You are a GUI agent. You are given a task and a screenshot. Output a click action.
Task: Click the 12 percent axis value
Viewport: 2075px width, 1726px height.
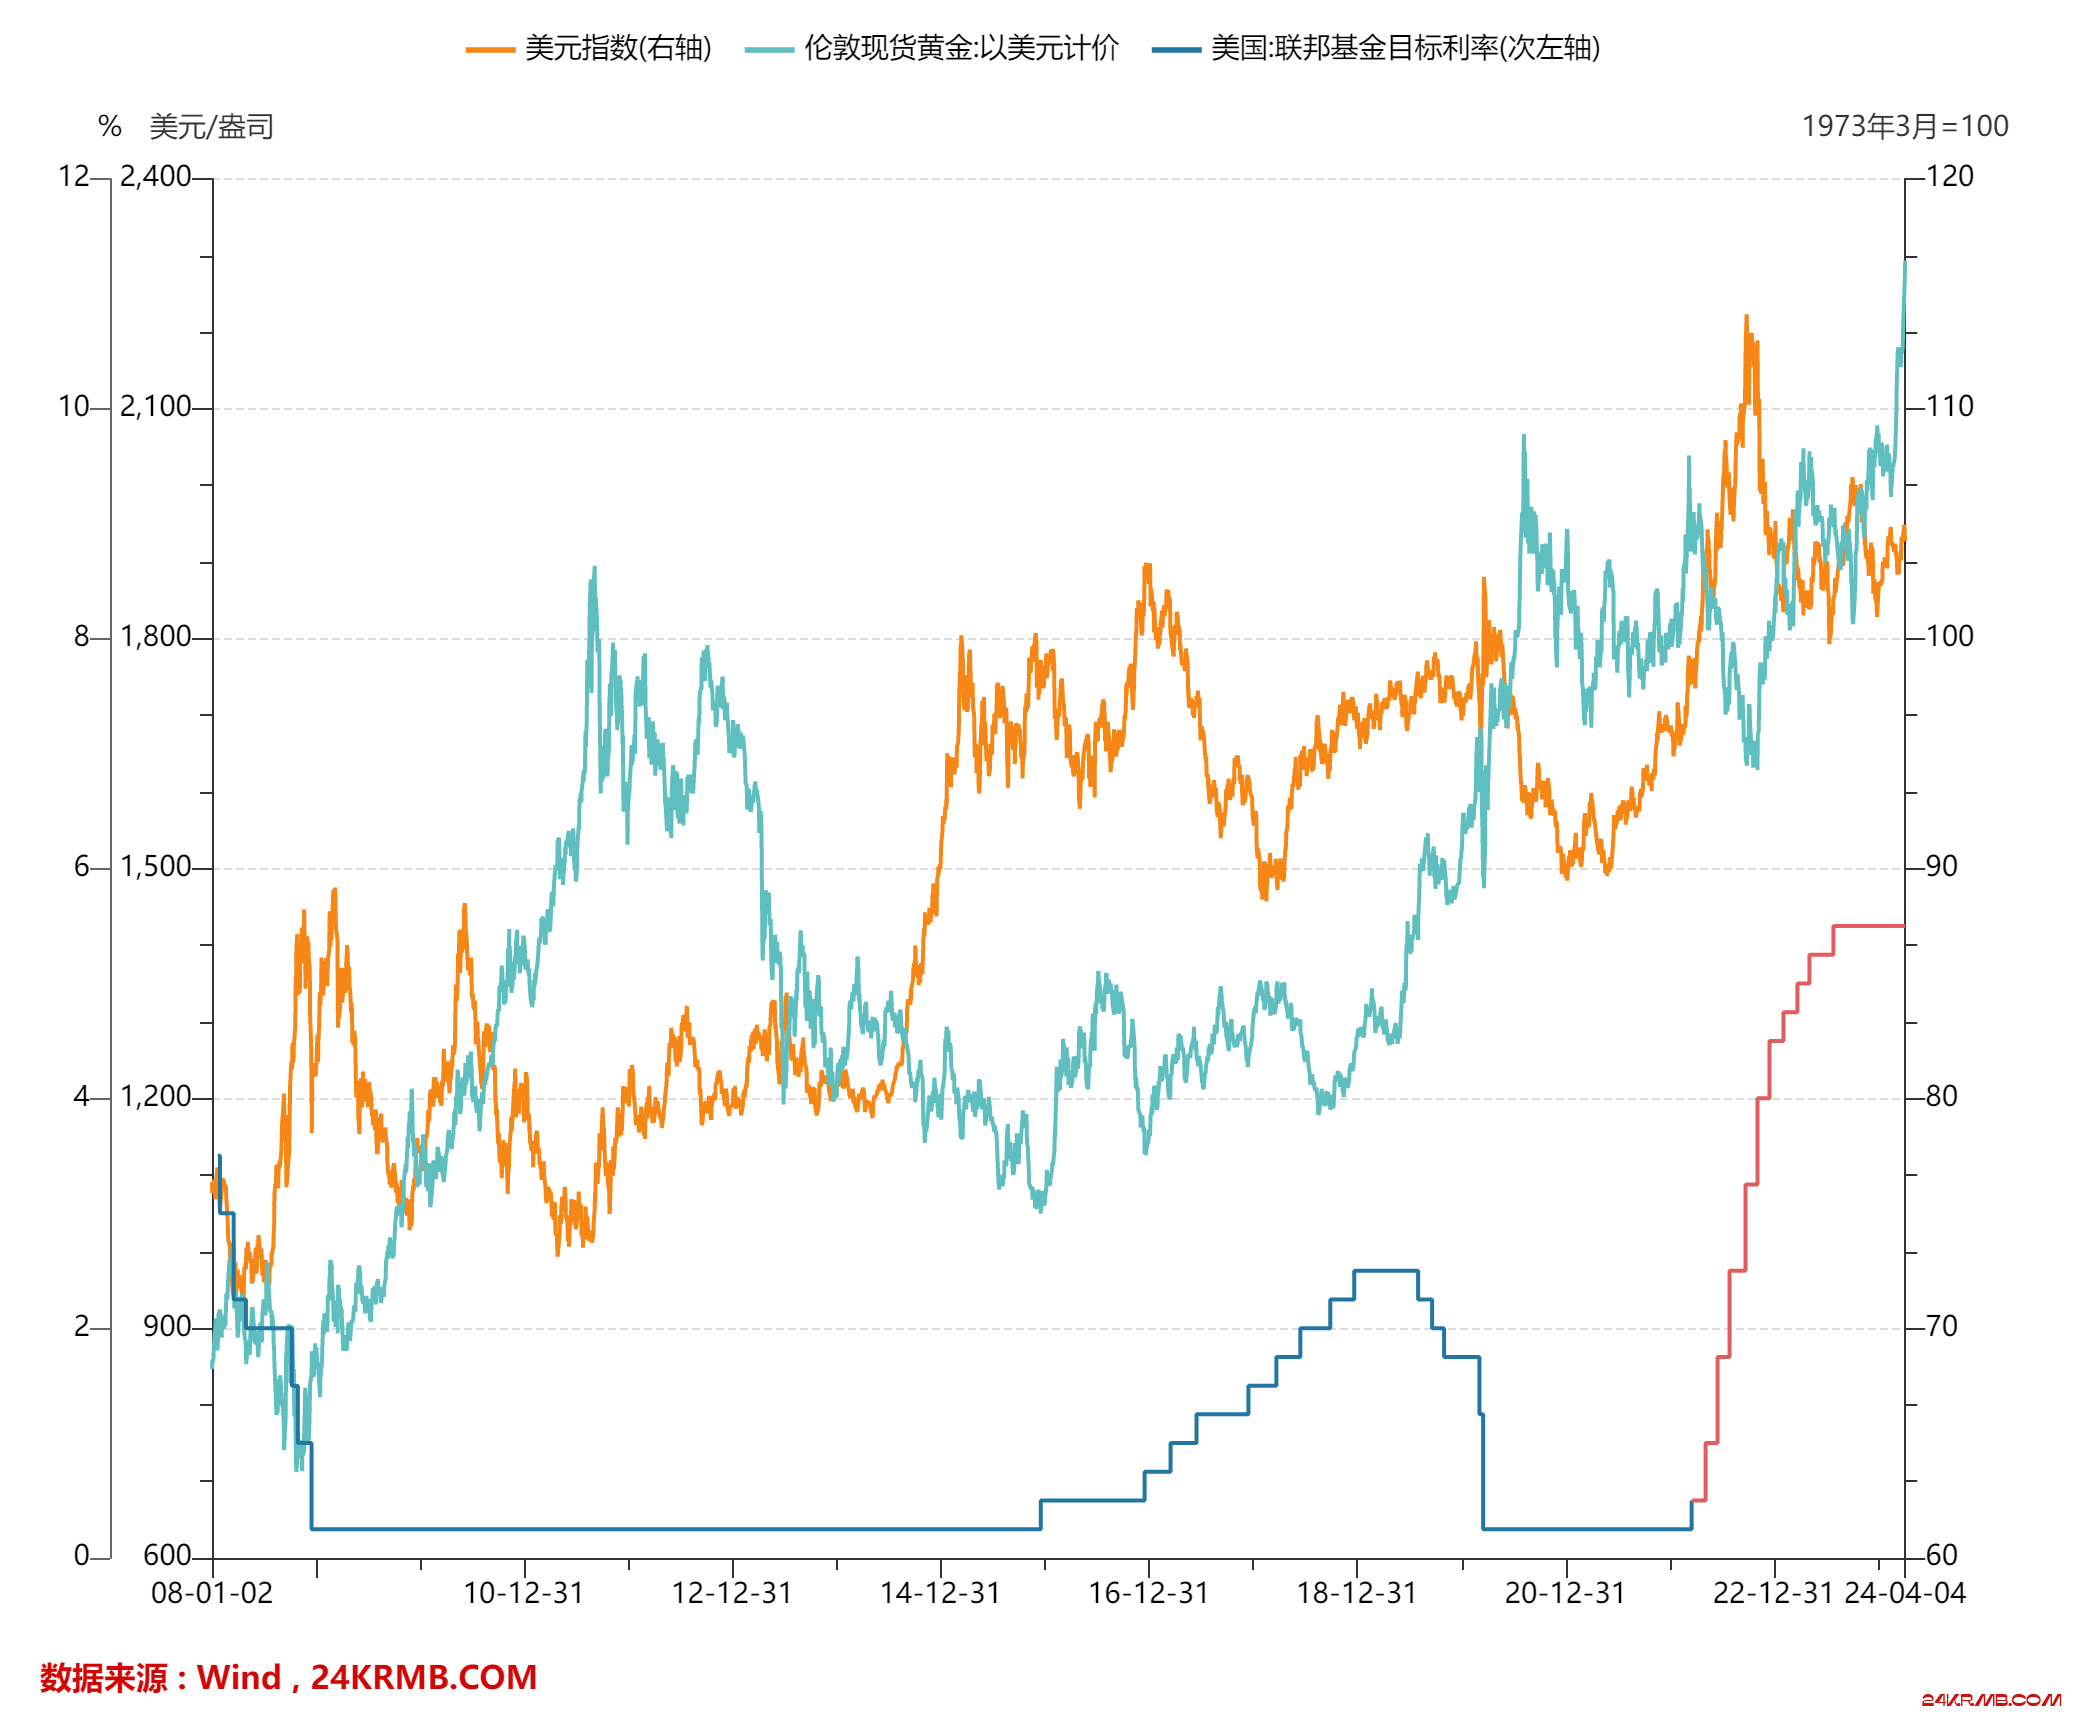pyautogui.click(x=74, y=177)
